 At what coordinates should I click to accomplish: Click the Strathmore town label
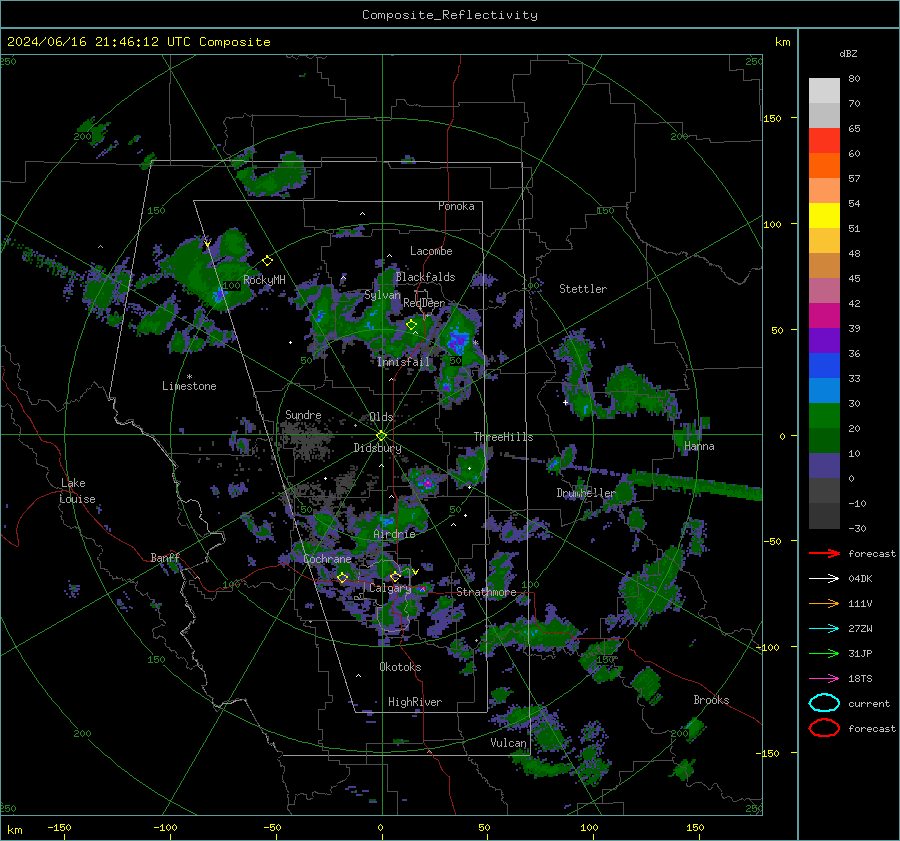click(486, 592)
